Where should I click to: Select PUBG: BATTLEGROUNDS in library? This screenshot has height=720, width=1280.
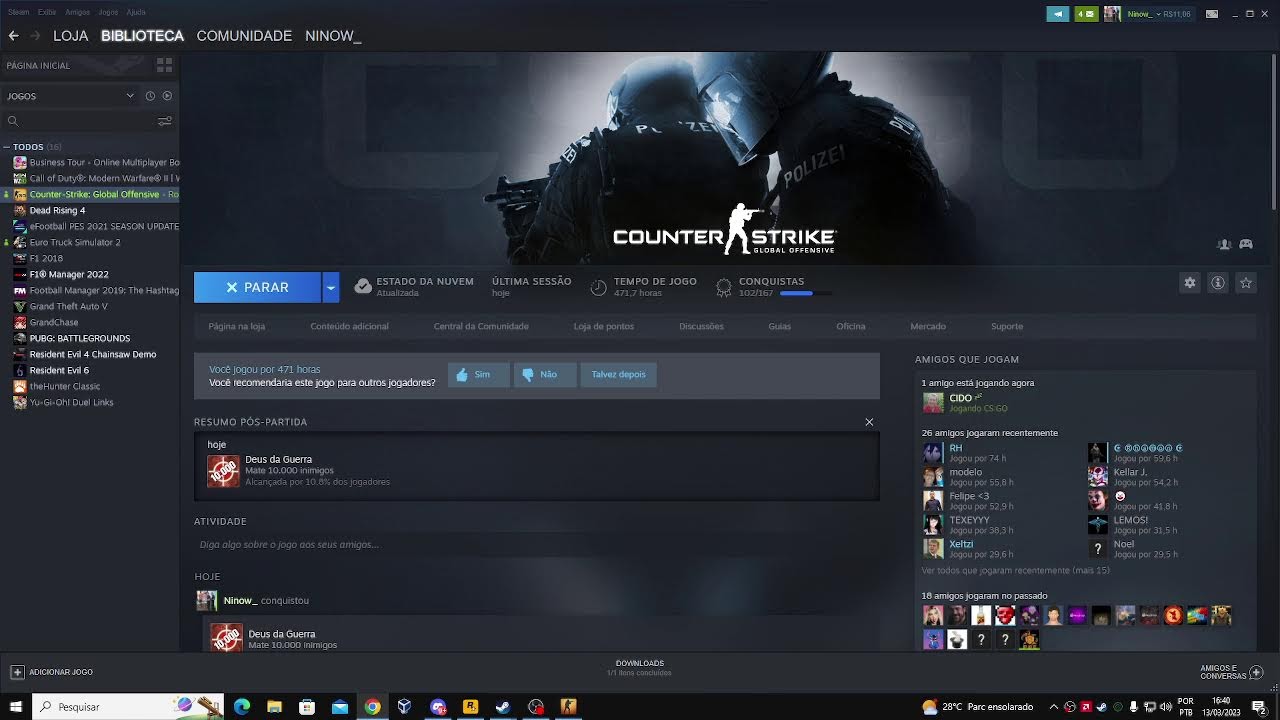tap(80, 339)
